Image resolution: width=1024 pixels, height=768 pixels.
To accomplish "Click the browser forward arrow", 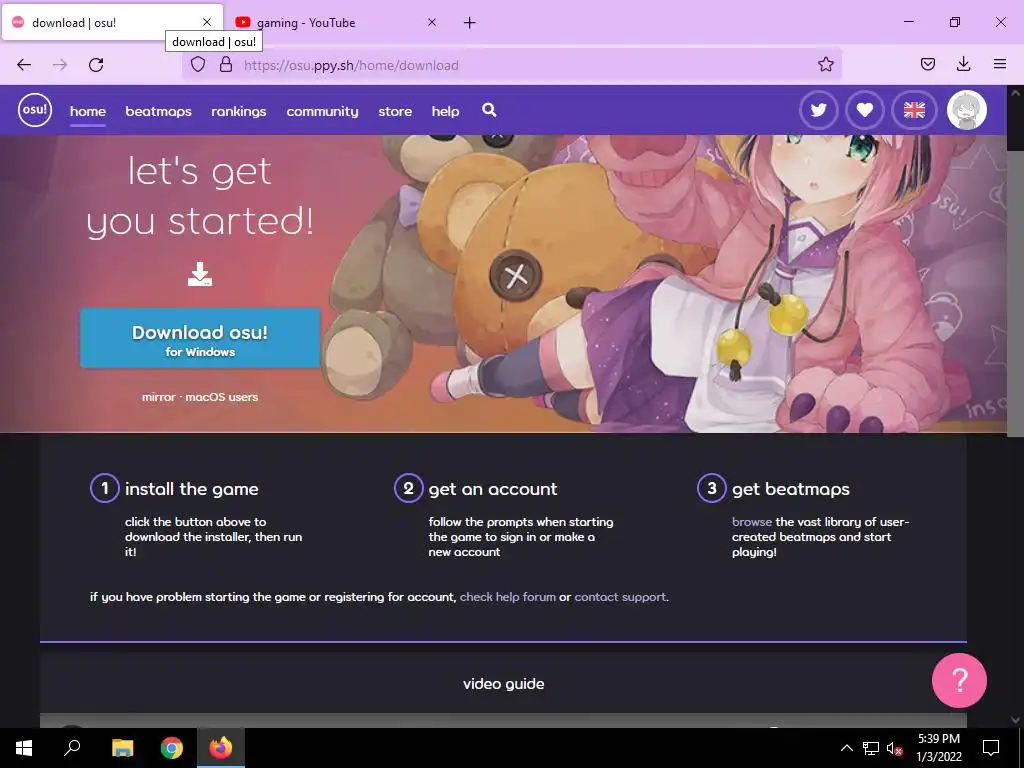I will [60, 65].
